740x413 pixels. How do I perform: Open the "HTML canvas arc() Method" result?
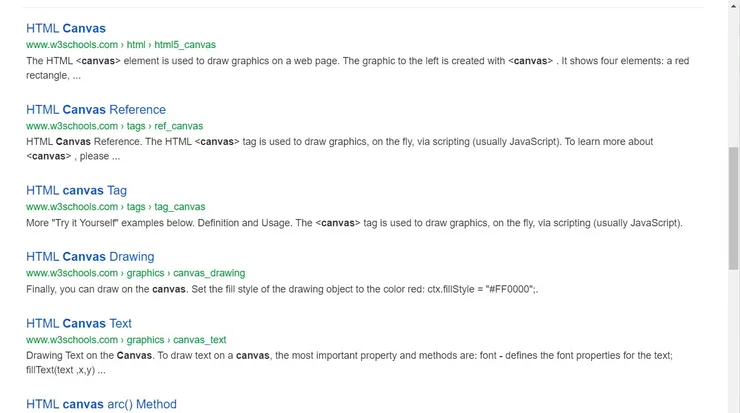pos(101,404)
